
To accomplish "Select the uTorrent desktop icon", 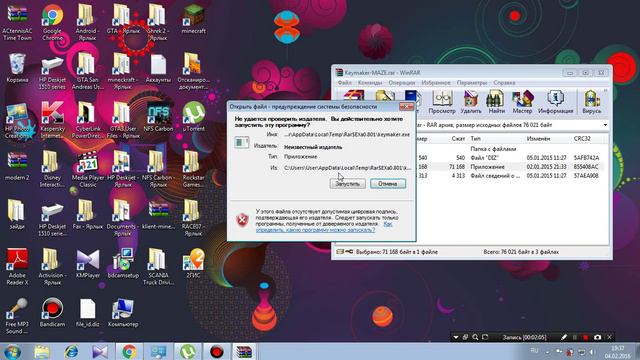I will (x=193, y=117).
